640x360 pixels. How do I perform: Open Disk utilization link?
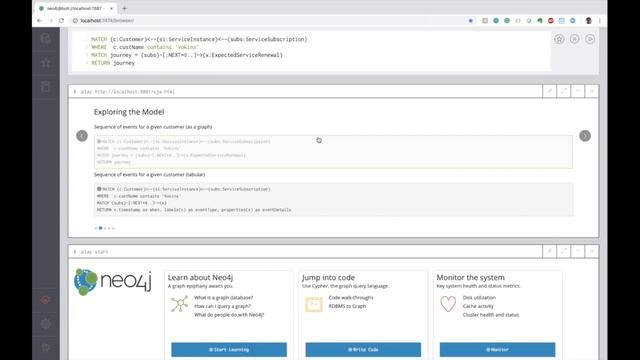coord(479,298)
